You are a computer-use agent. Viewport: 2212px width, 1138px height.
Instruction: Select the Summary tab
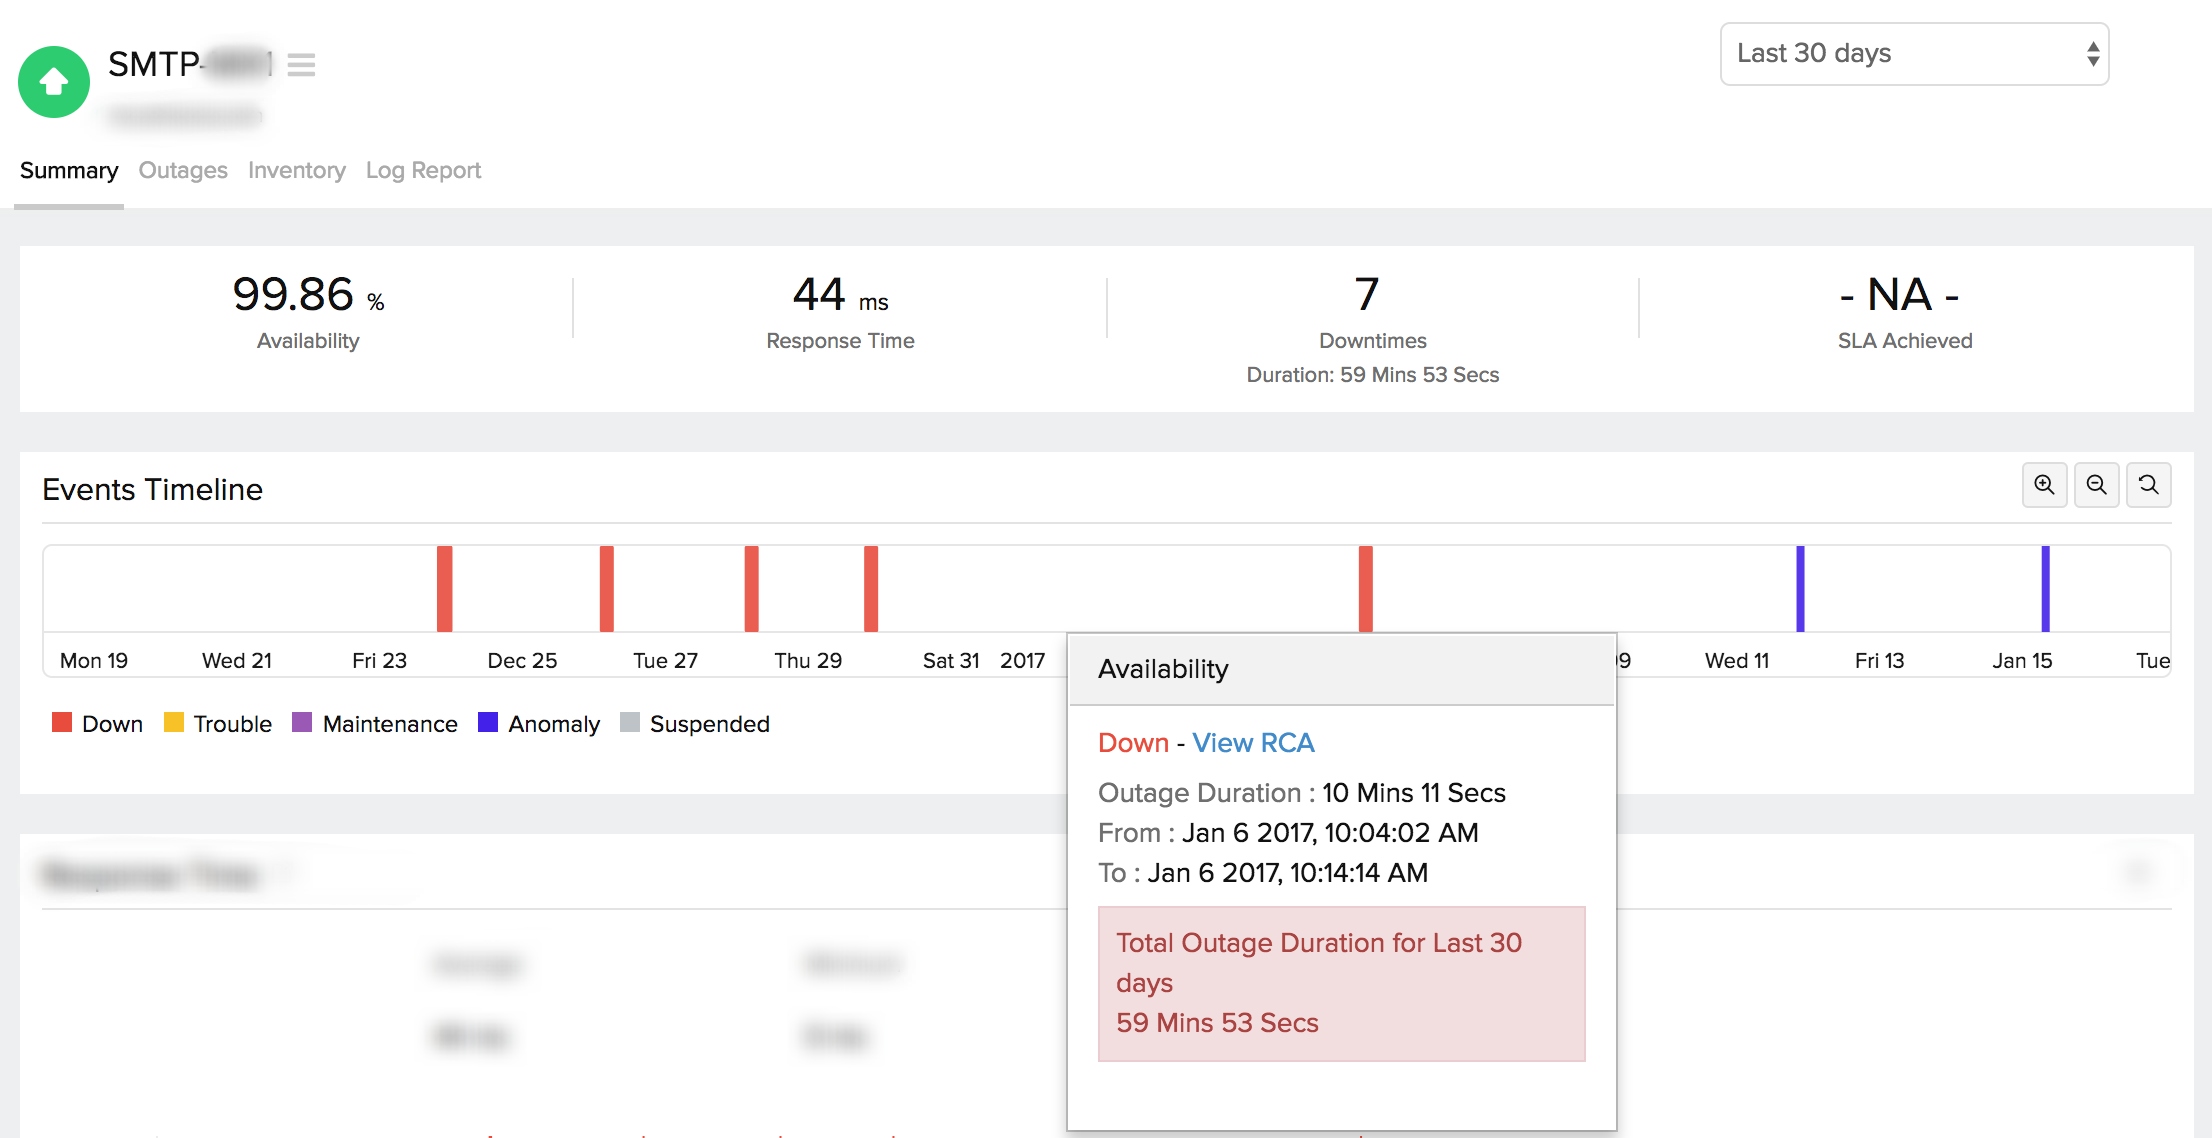pos(69,171)
